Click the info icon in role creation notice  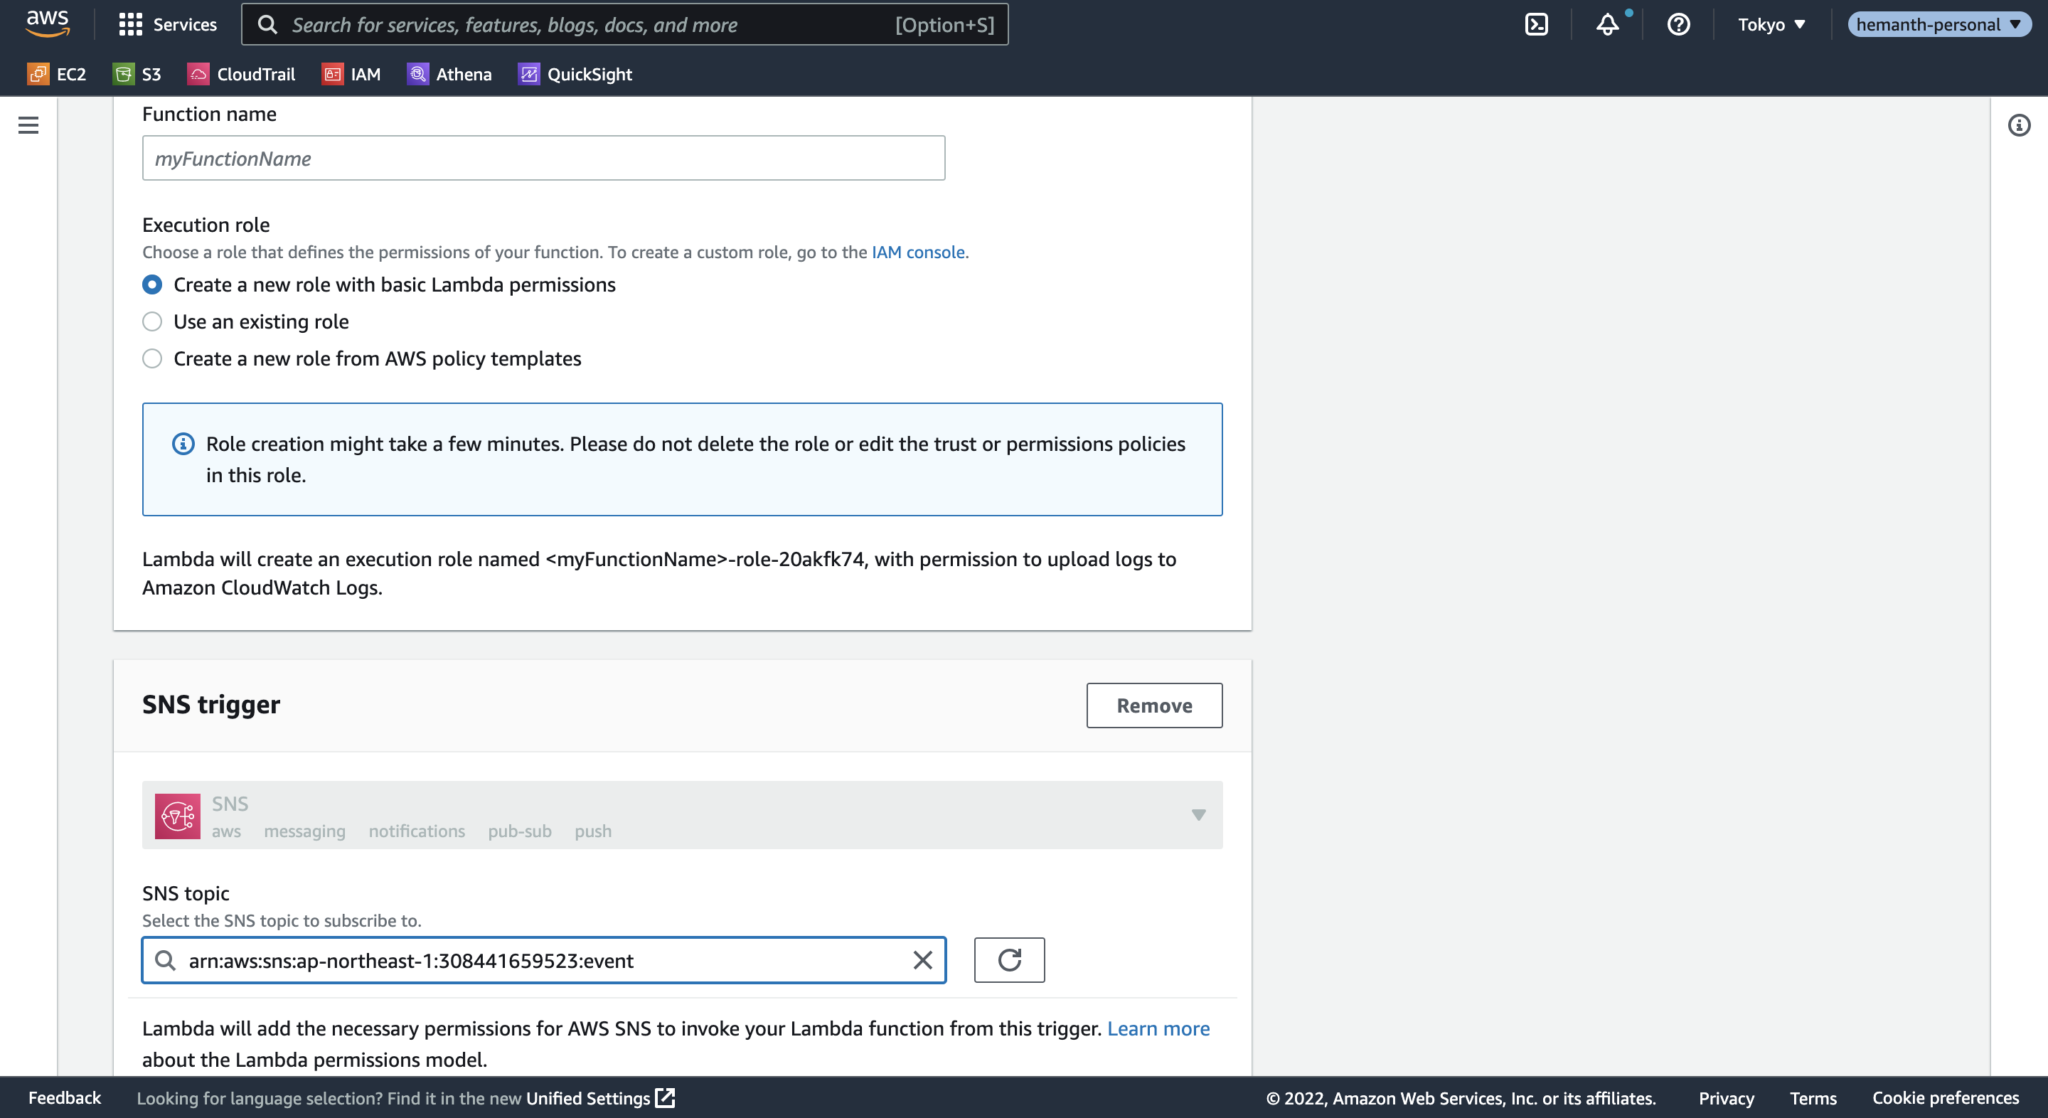coord(183,444)
